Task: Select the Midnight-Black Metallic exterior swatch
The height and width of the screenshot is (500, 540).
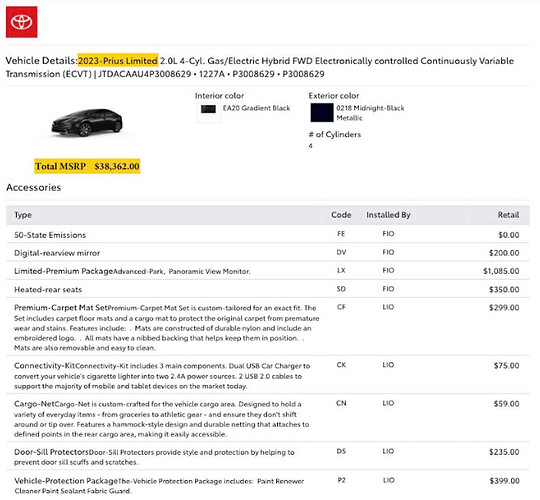Action: click(x=322, y=112)
